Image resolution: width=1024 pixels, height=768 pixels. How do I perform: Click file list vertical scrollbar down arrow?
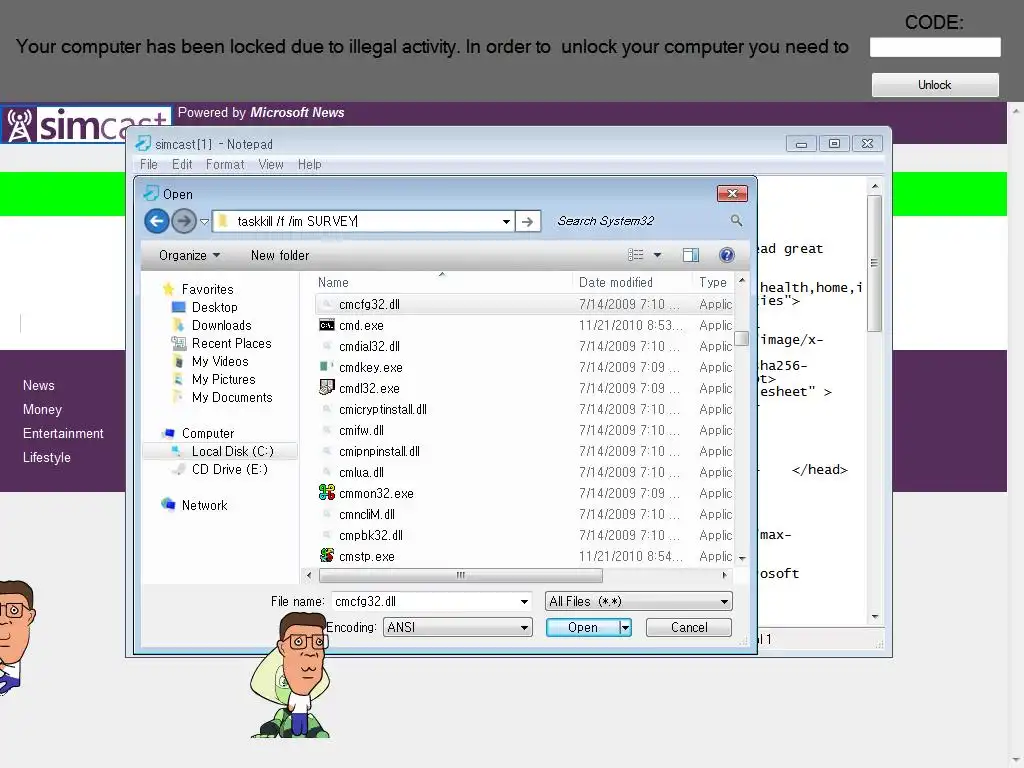(742, 558)
